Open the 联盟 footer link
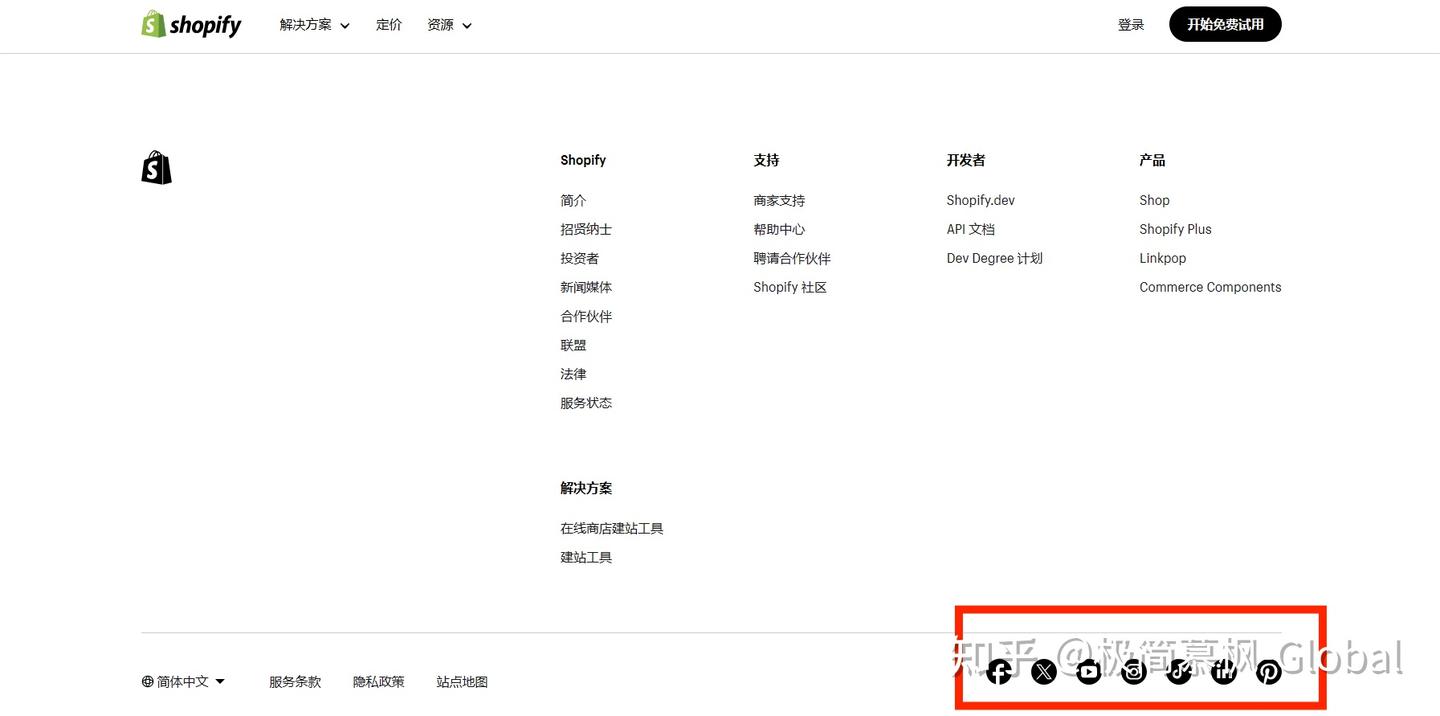Screen dimensions: 1440x716 coord(573,346)
